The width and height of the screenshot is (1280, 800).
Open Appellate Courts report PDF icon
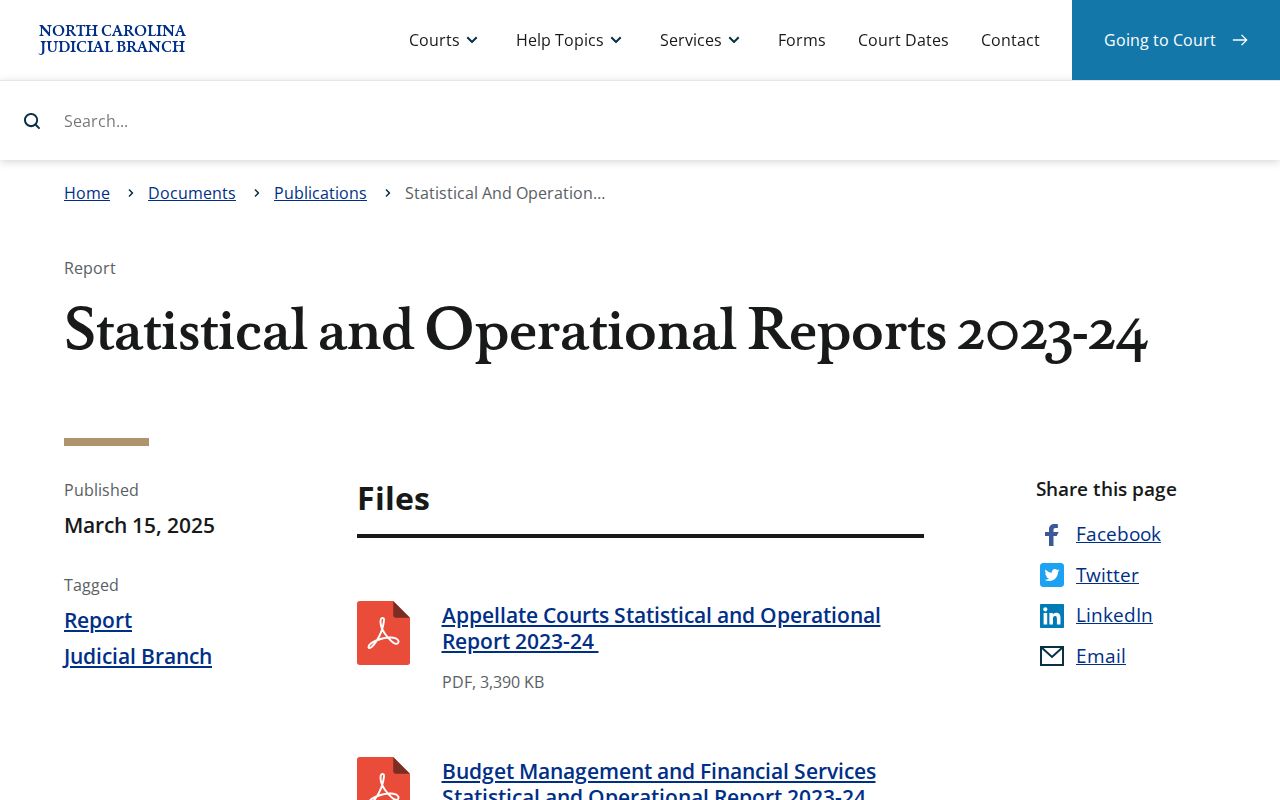coord(383,633)
